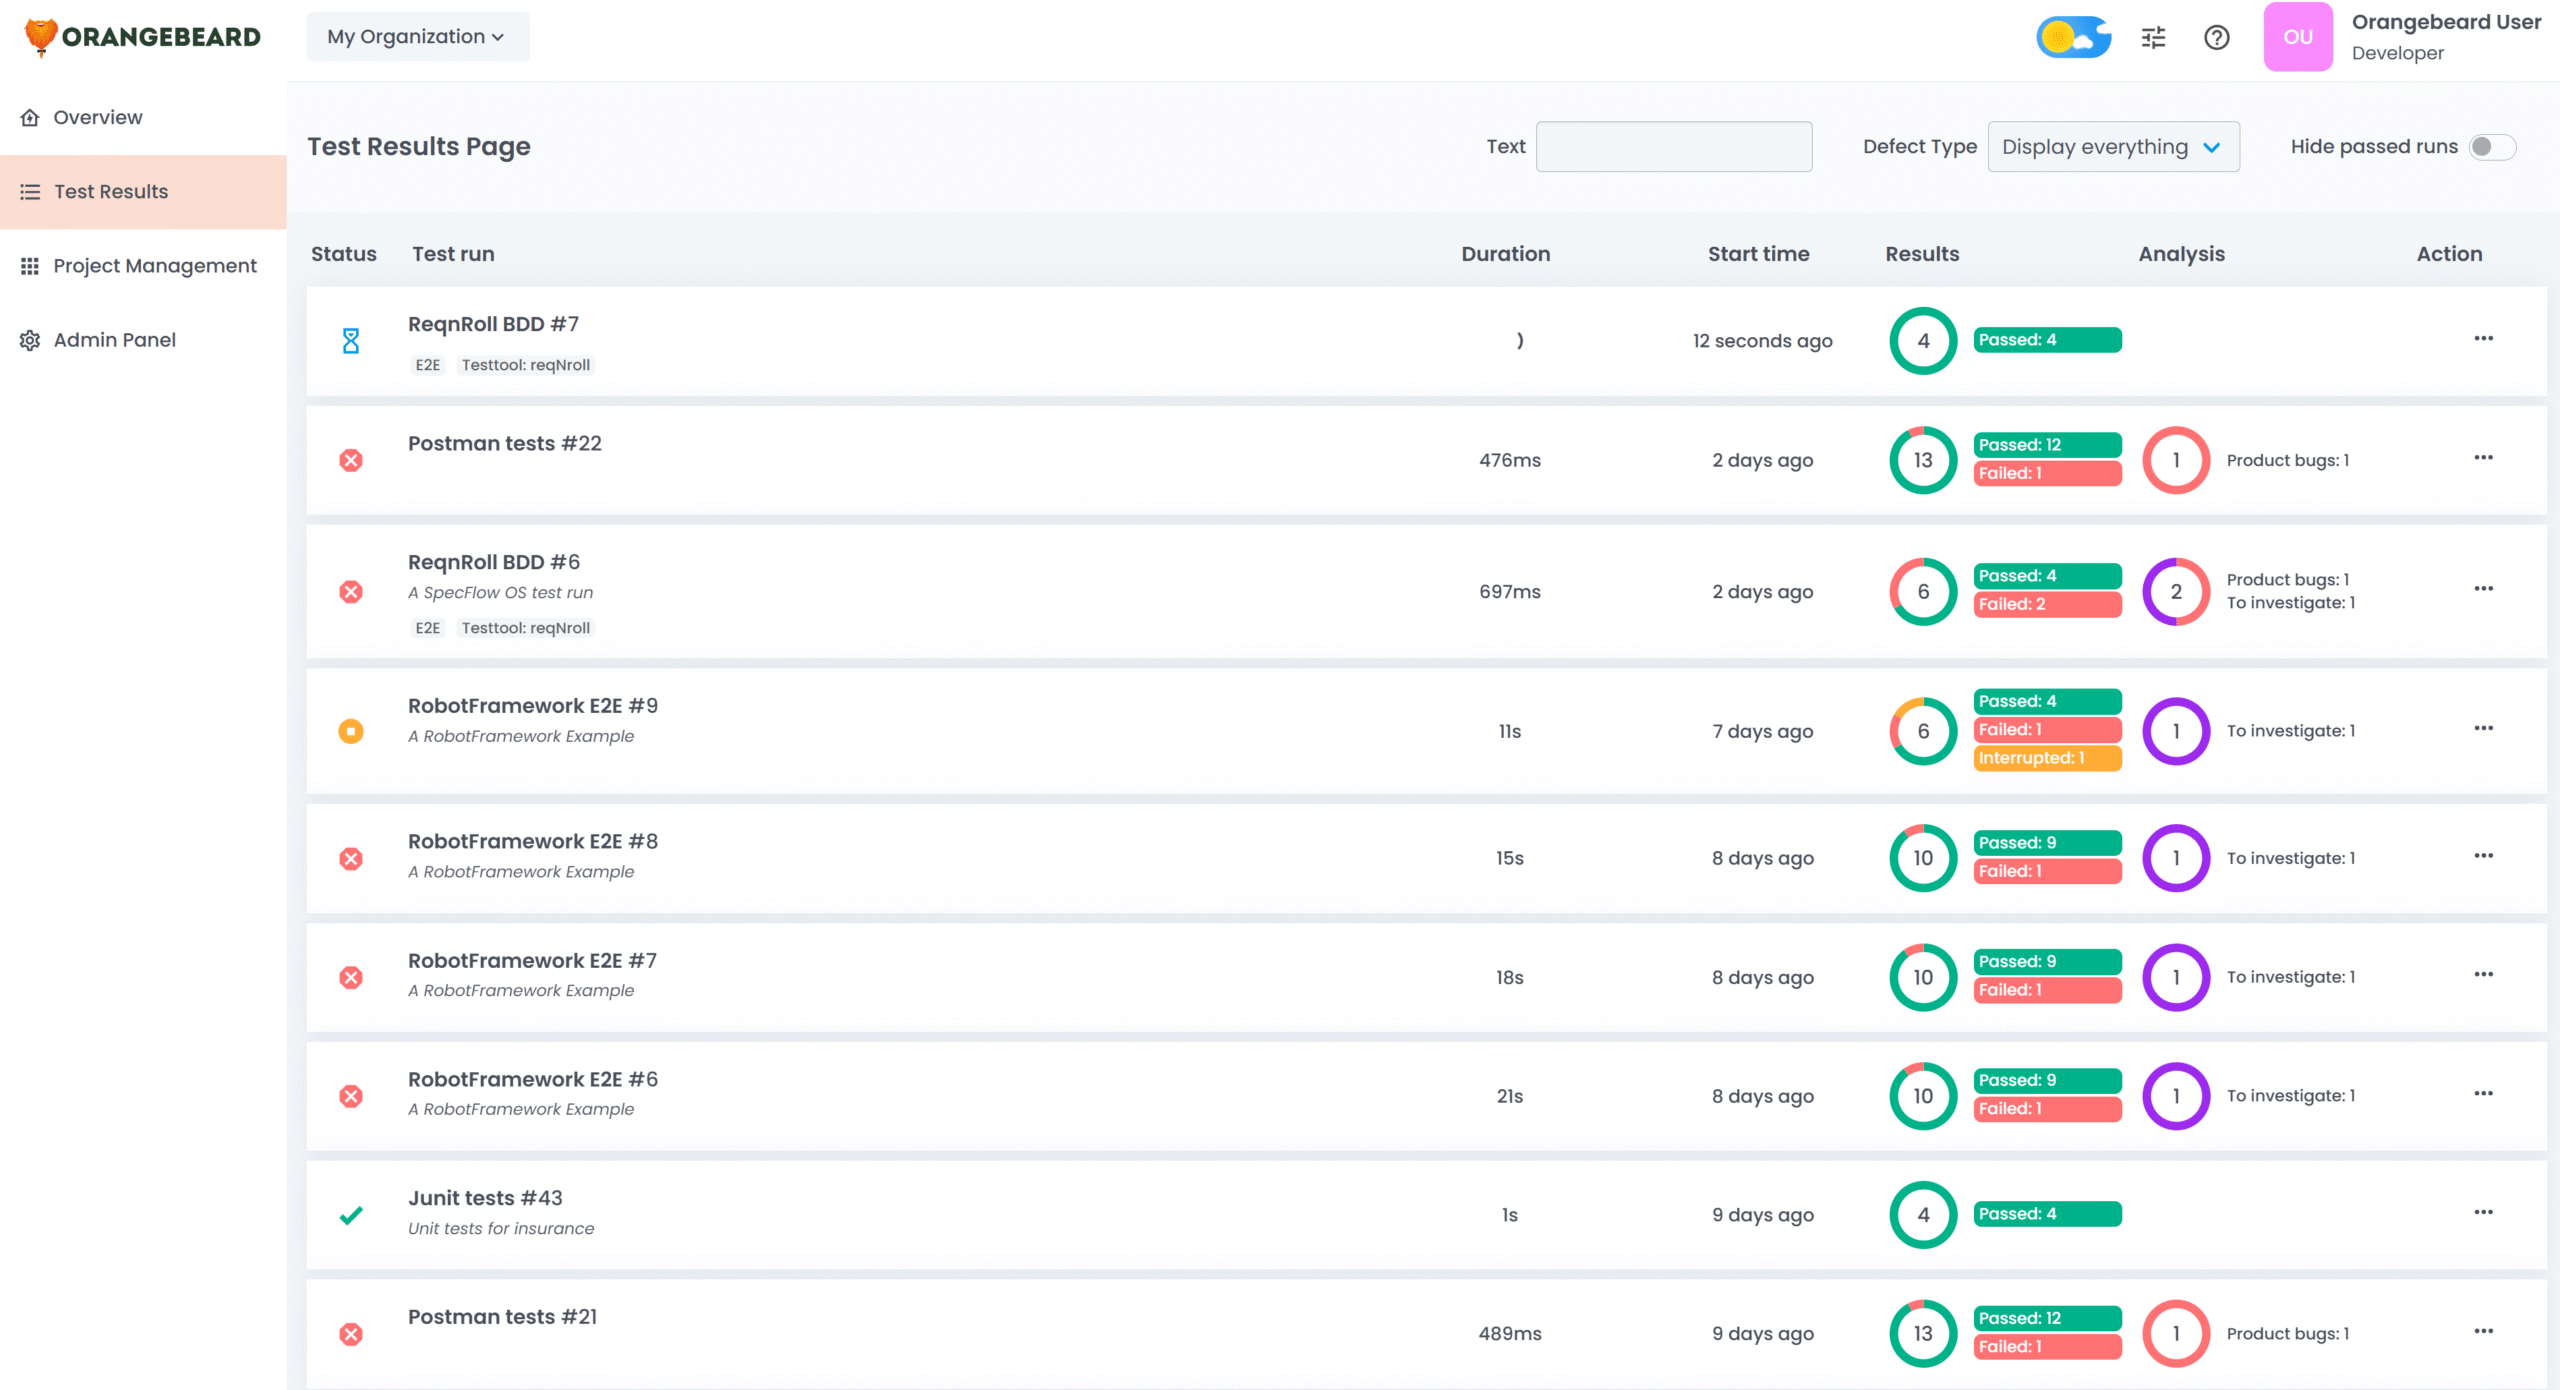The height and width of the screenshot is (1390, 2560).
Task: Open the RobotFramework E2E #7 test run
Action: (x=532, y=961)
